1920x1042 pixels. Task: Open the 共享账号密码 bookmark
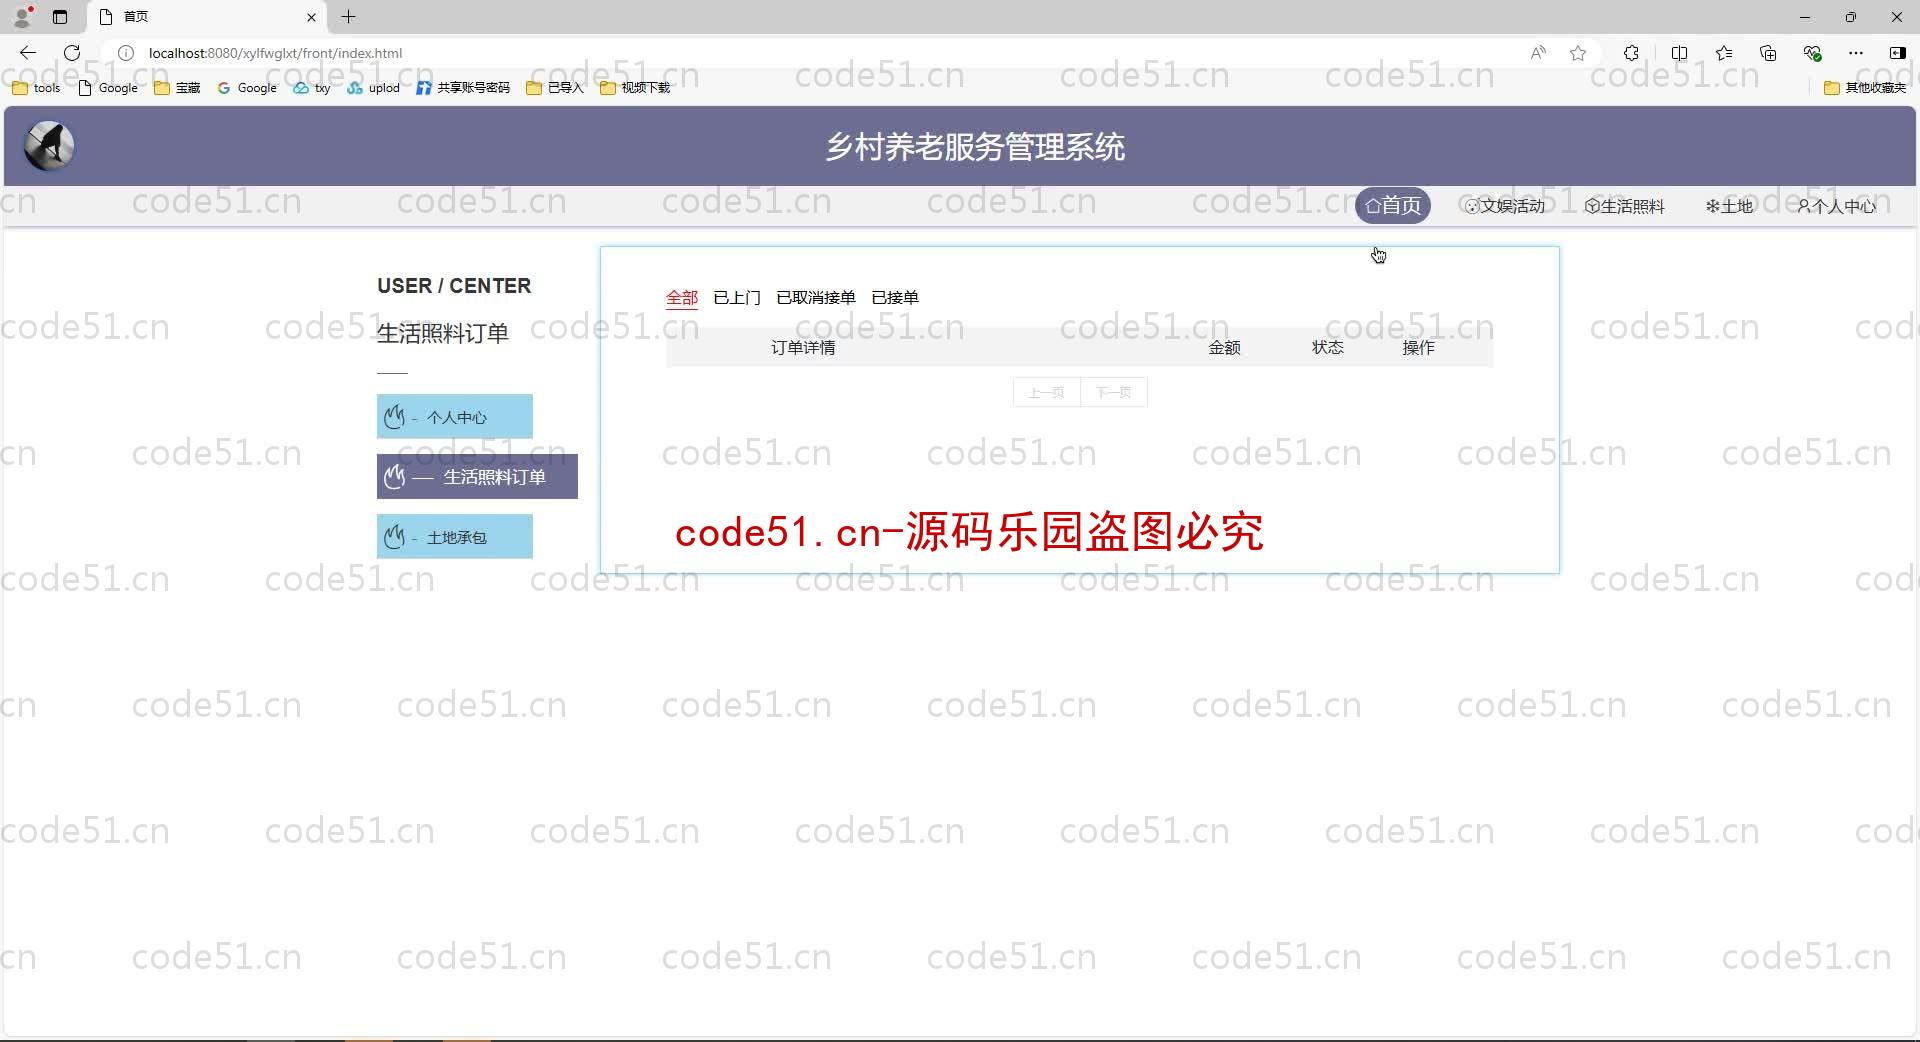463,88
